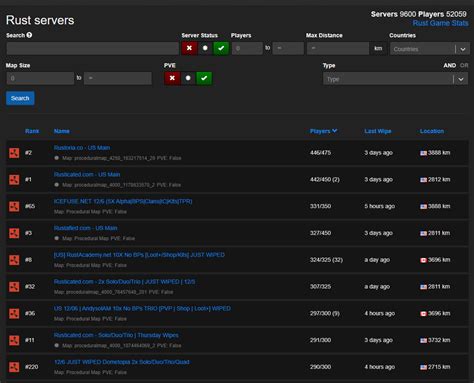Open the Type dropdown arrow
The height and width of the screenshot is (383, 474).
461,79
